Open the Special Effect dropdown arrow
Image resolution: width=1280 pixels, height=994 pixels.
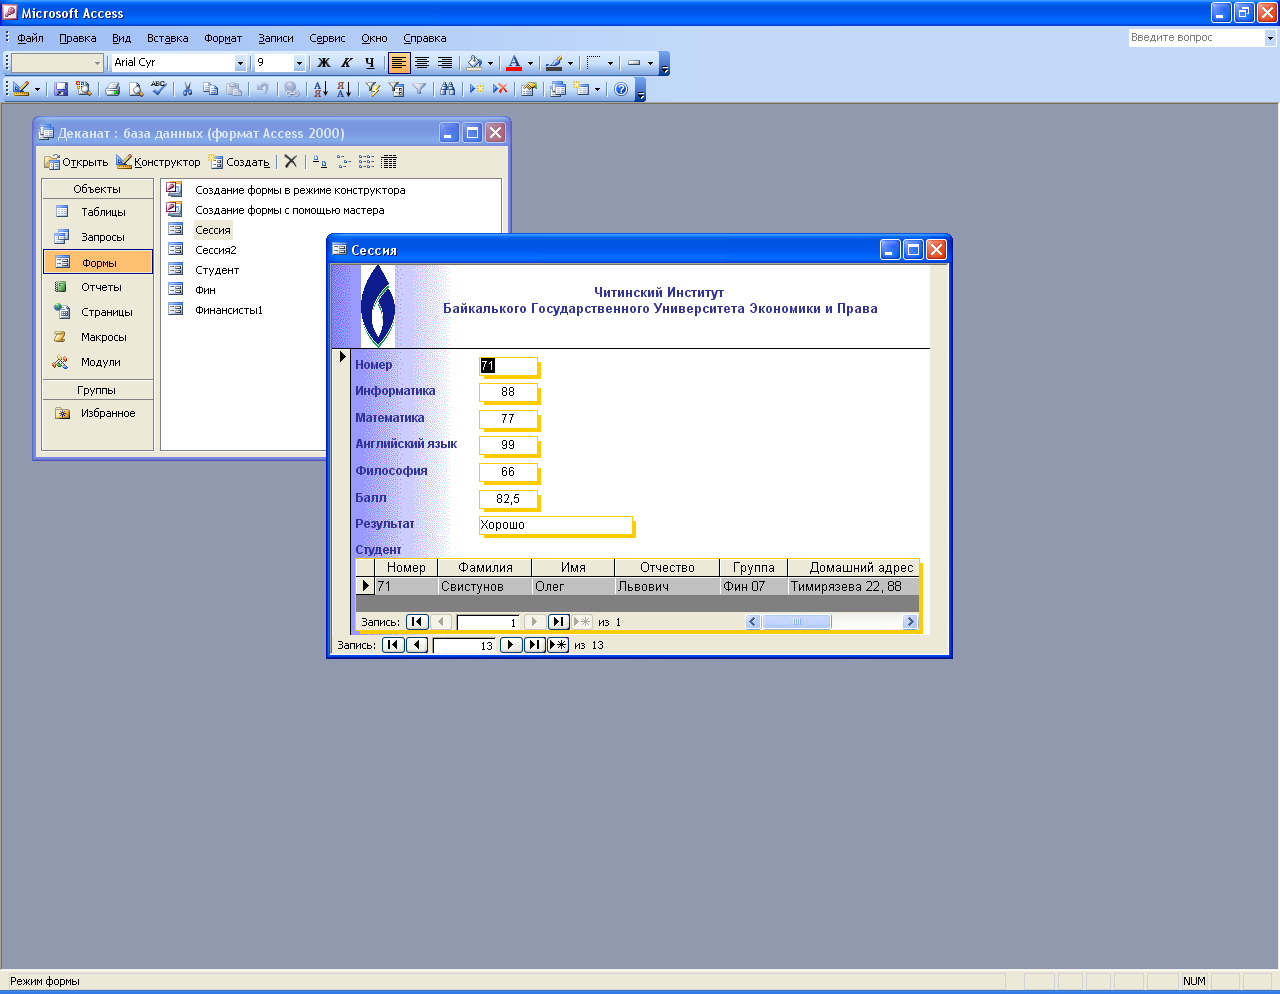[x=650, y=63]
